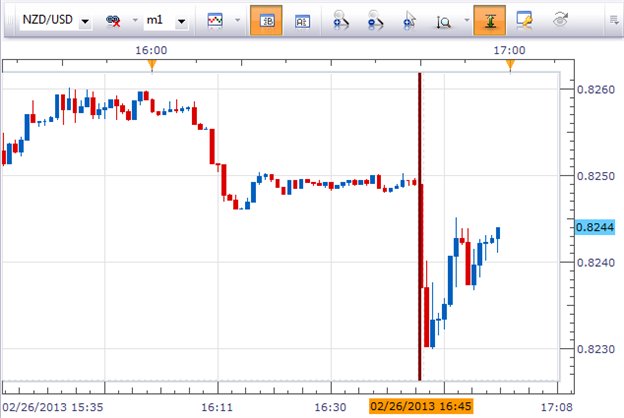Screen dimensions: 624x418
Task: Click the 17:08 time axis label
Action: [x=556, y=407]
